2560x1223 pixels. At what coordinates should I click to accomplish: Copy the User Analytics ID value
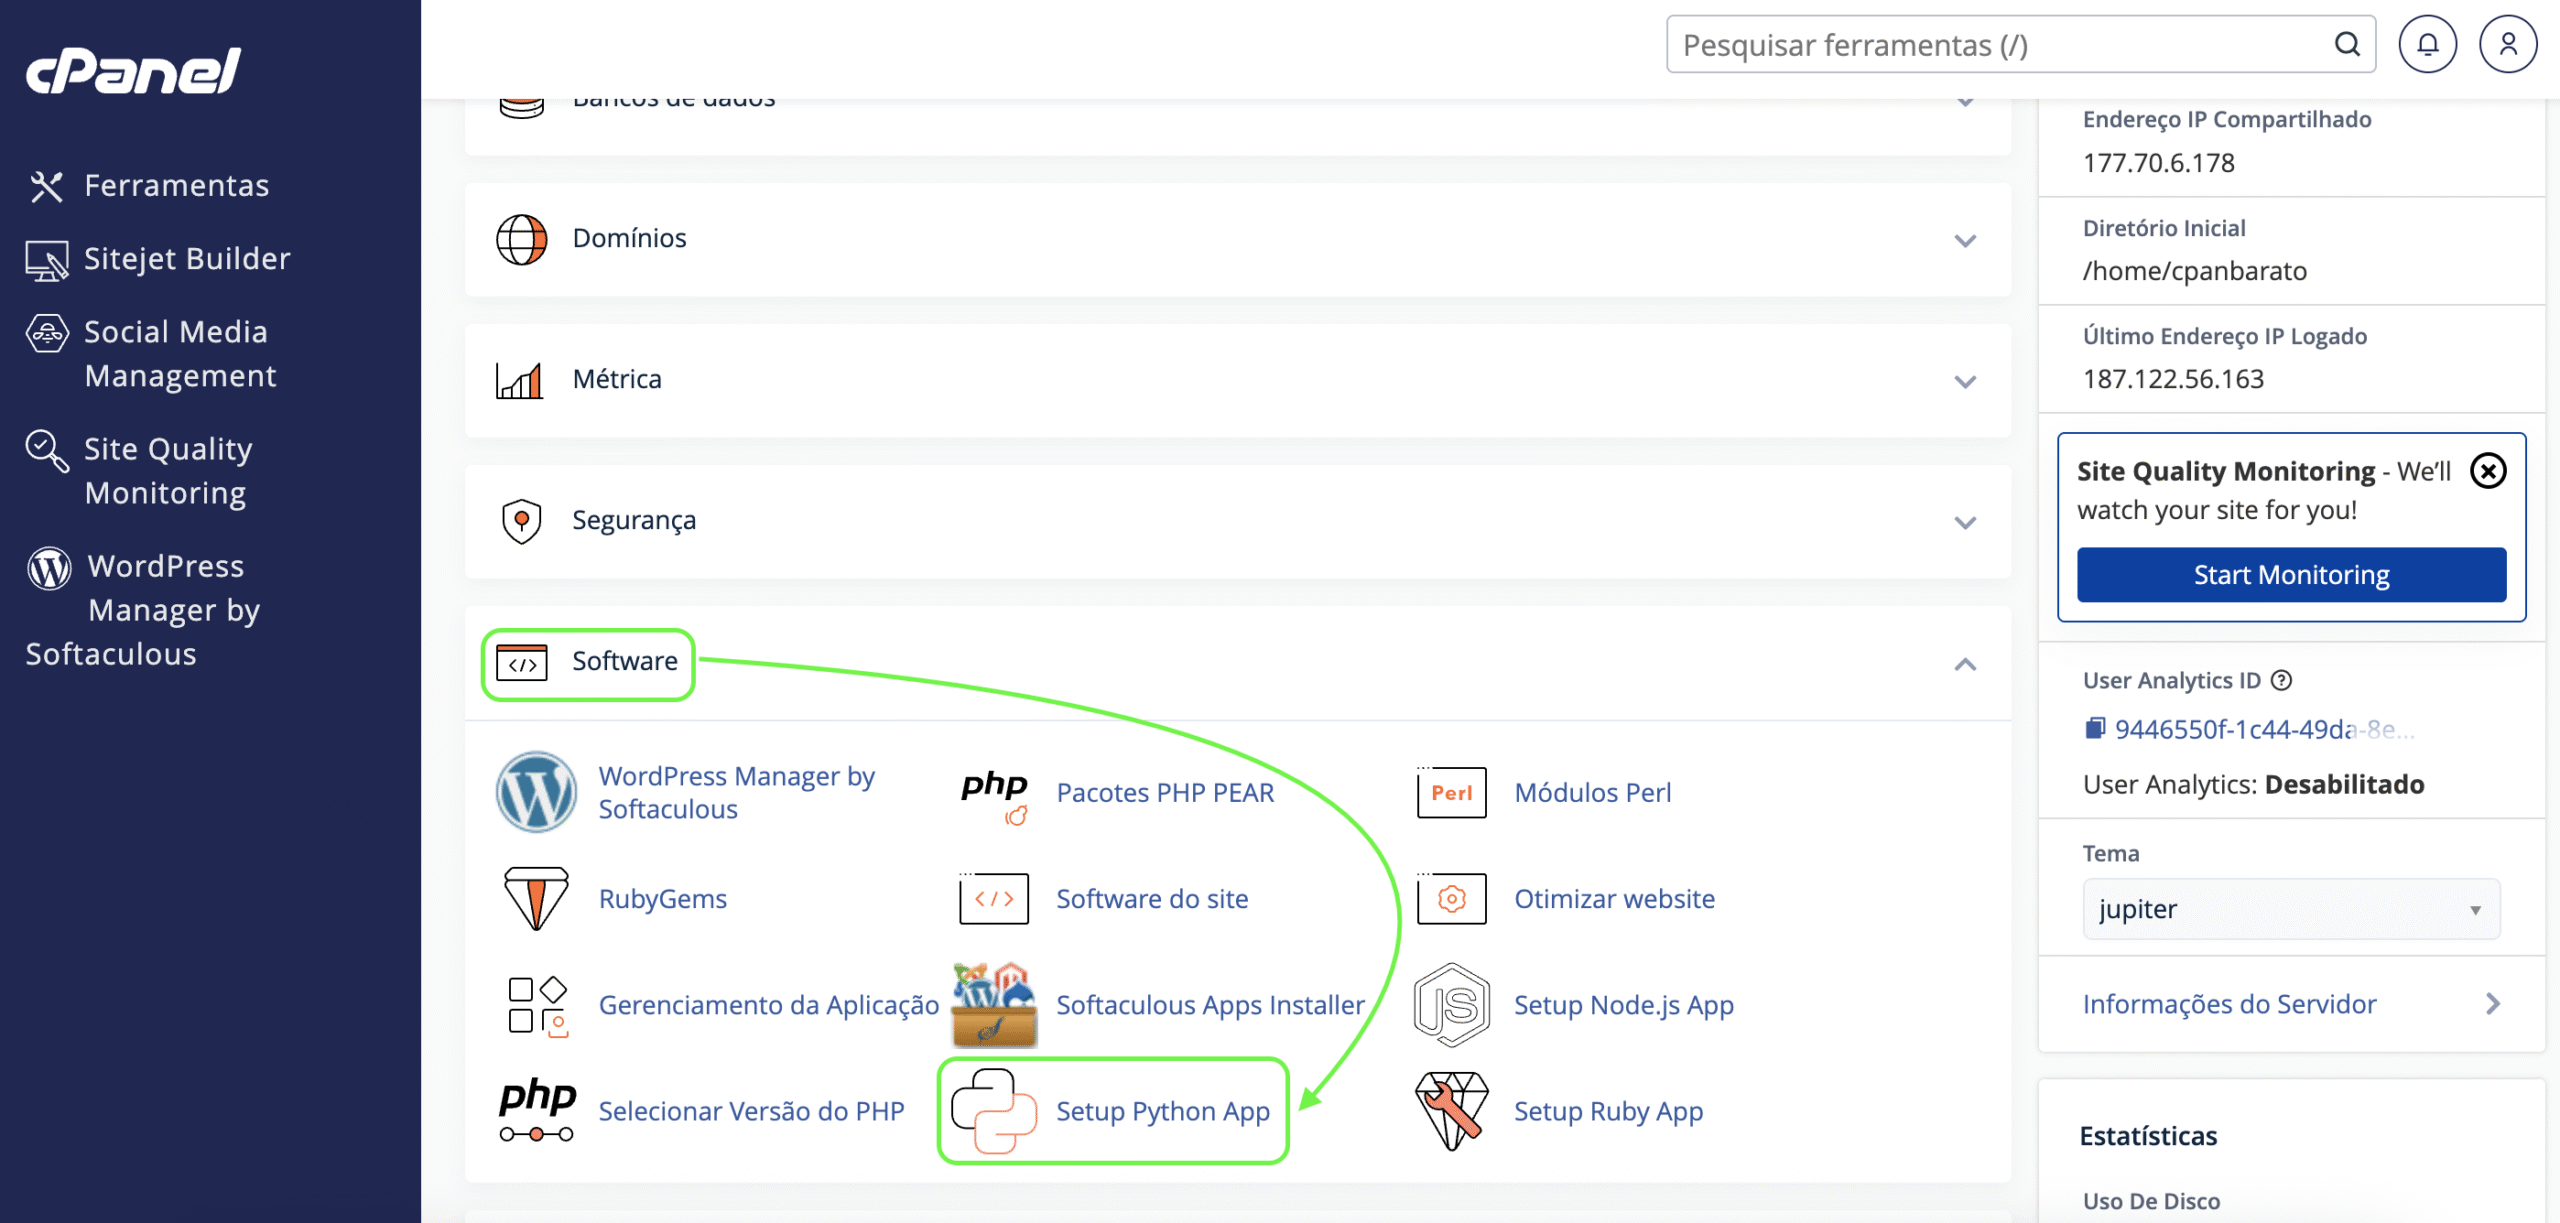point(2264,730)
